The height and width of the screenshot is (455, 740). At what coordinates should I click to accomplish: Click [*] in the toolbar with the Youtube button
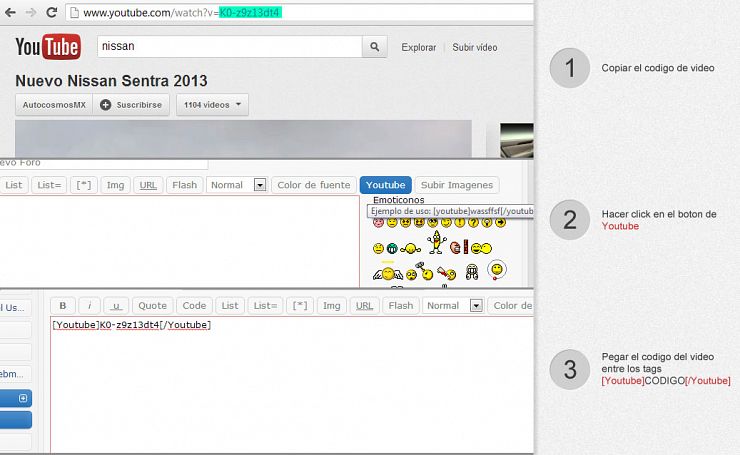coord(84,185)
